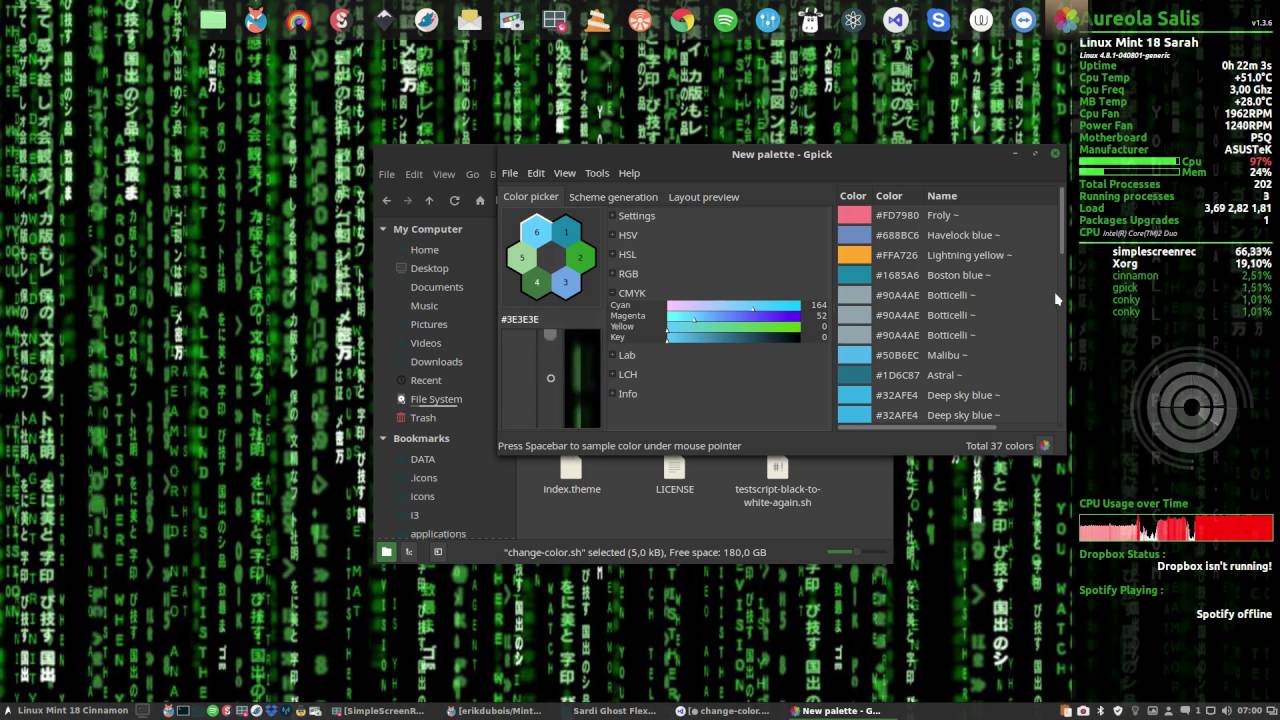Click the blue mixer icon in dock

tap(768, 20)
